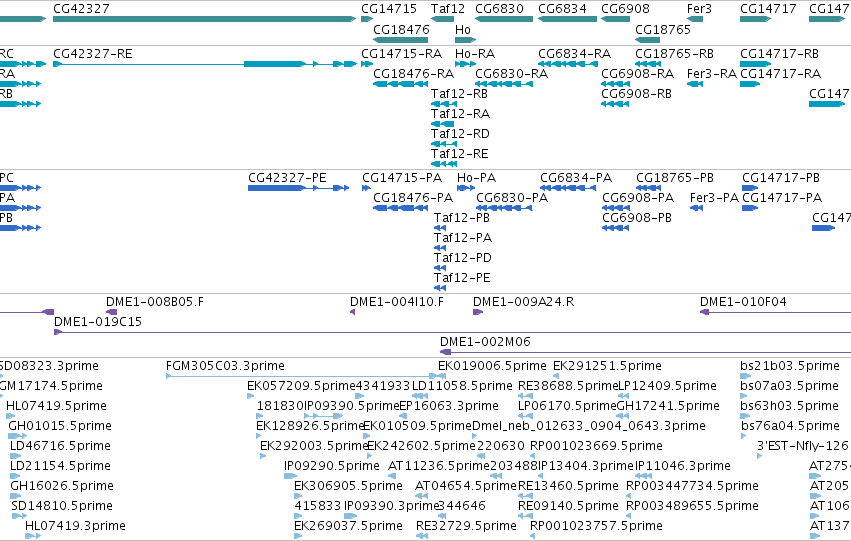
Task: Open BAC end DME1-009A24.R
Action: click(x=478, y=312)
